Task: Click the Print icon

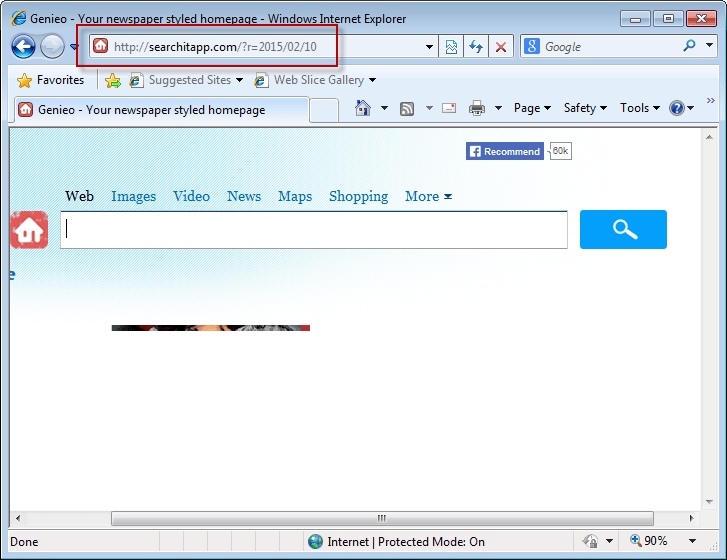Action: tap(477, 108)
